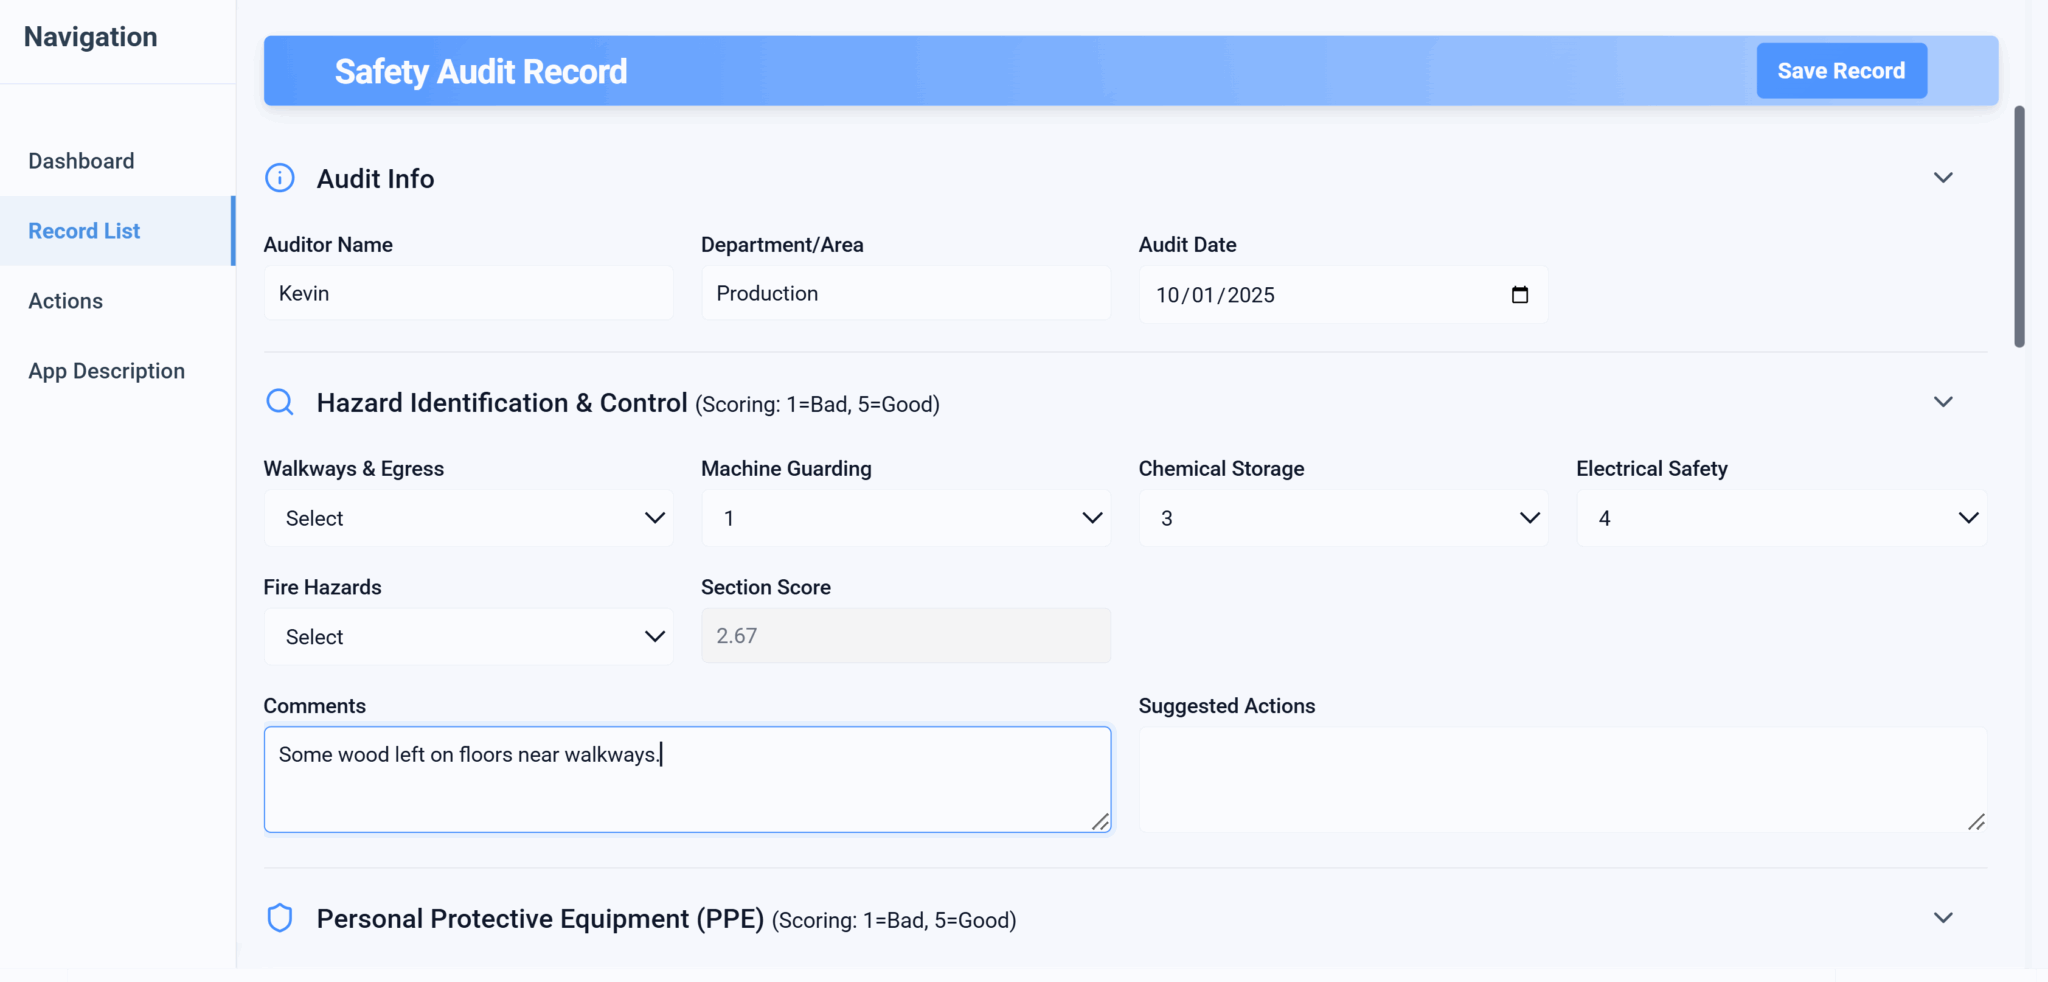Click the Hazard Identification magnifier icon
This screenshot has height=982, width=2048.
[280, 402]
